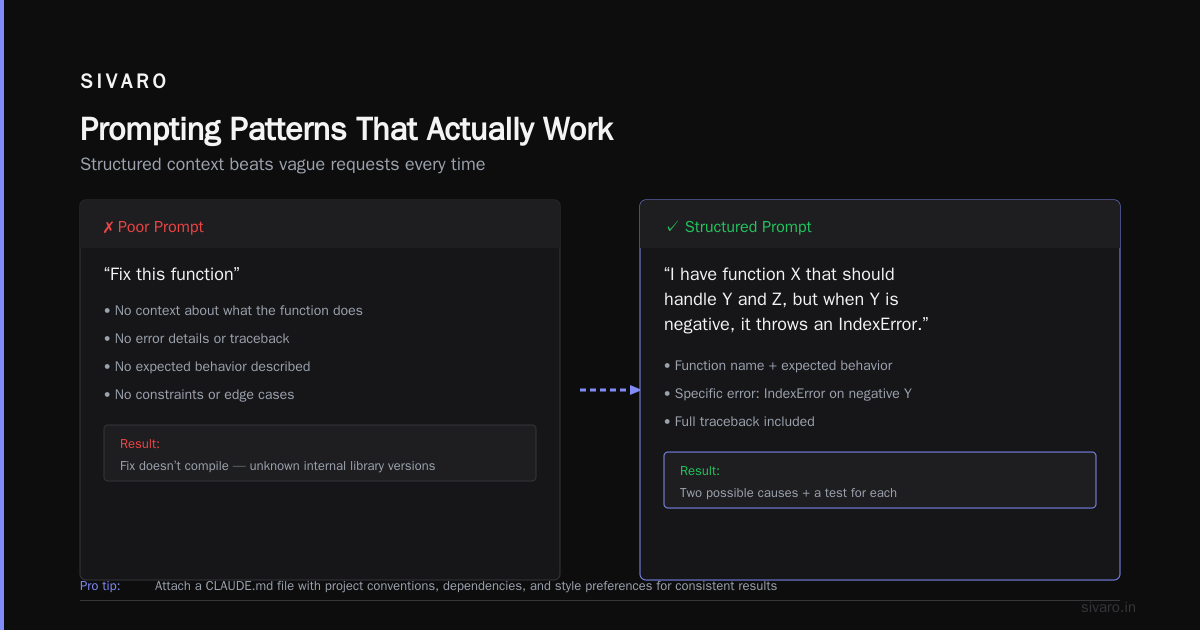Click quote starting "I have function X that should"

click(x=797, y=299)
